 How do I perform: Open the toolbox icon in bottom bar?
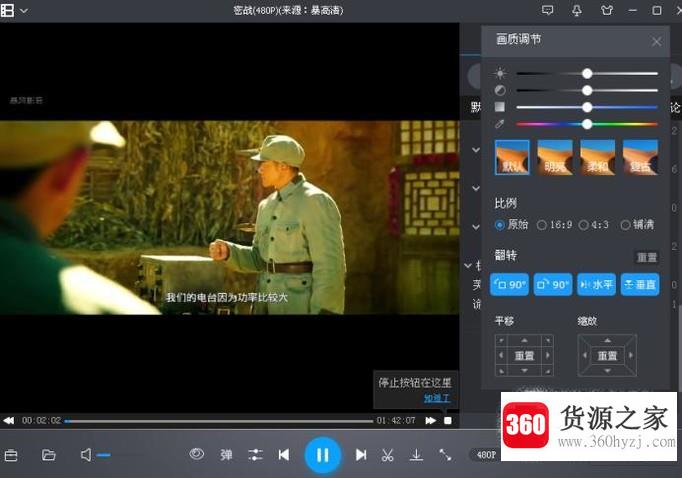click(11, 455)
